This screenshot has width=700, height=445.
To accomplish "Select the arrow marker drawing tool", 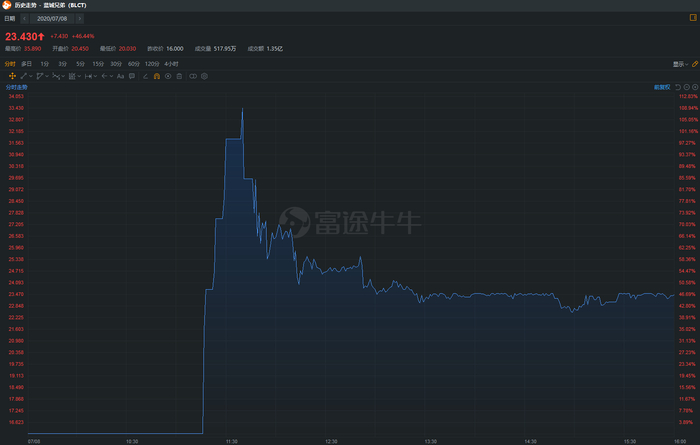I will (104, 76).
